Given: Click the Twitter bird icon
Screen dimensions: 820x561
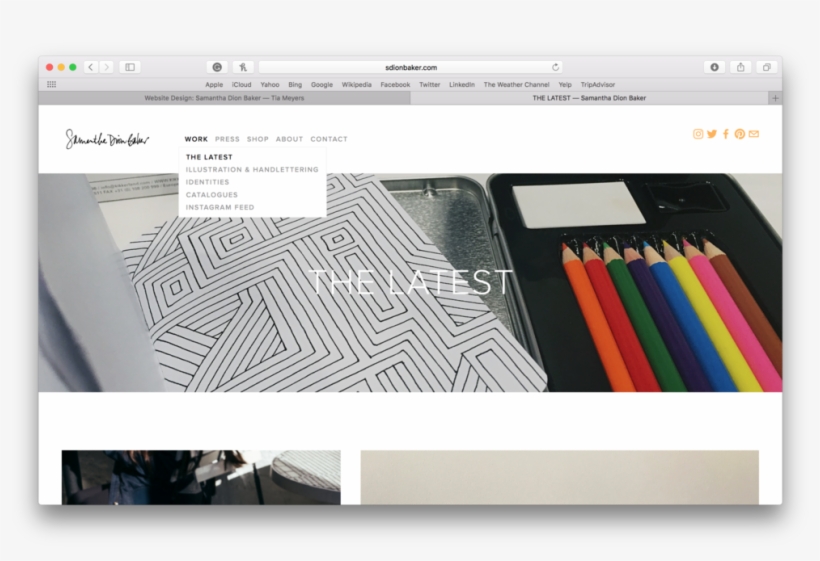Looking at the screenshot, I should click(712, 134).
